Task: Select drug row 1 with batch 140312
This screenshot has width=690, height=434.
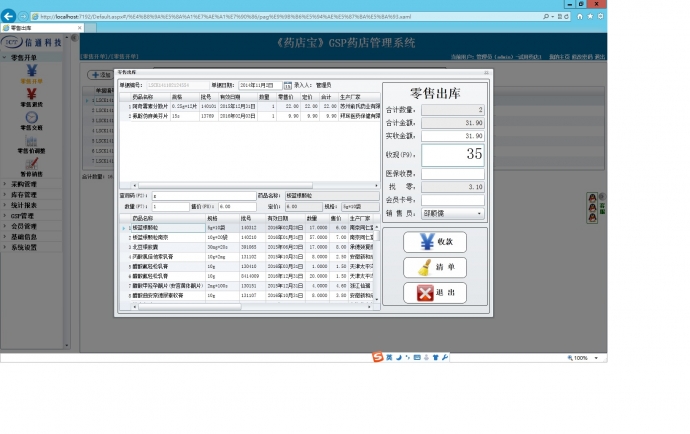Action: point(247,228)
